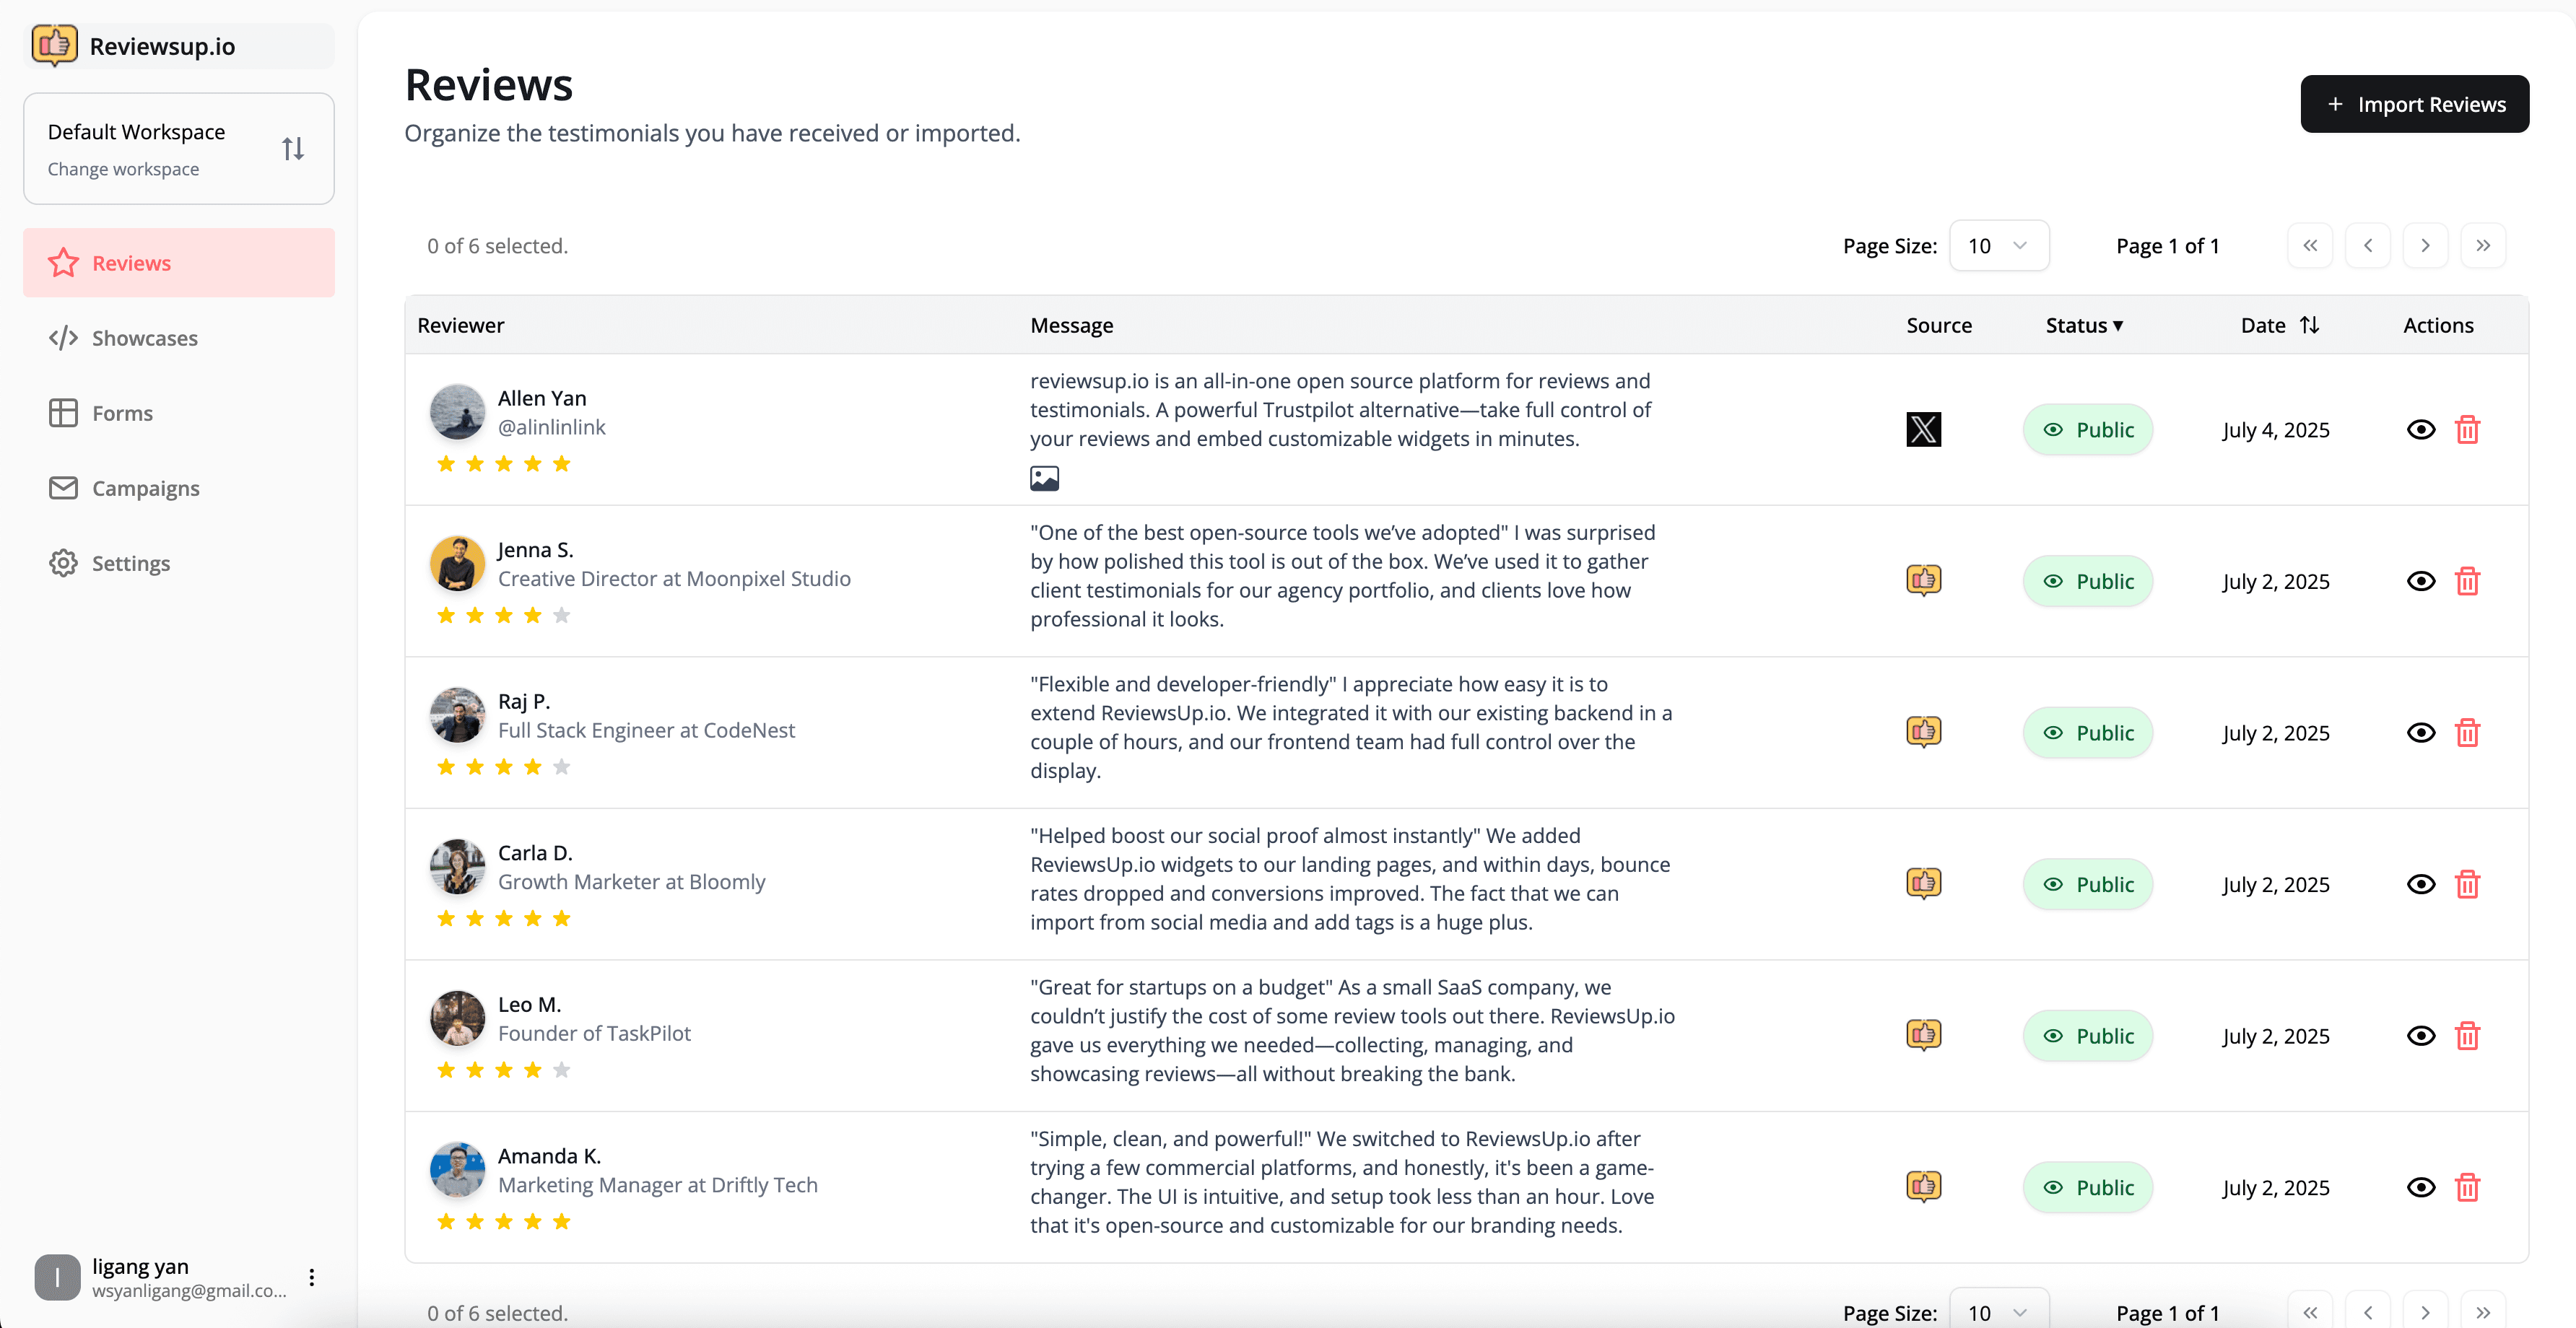View Amanda K.'s review with the eye icon

(x=2420, y=1187)
